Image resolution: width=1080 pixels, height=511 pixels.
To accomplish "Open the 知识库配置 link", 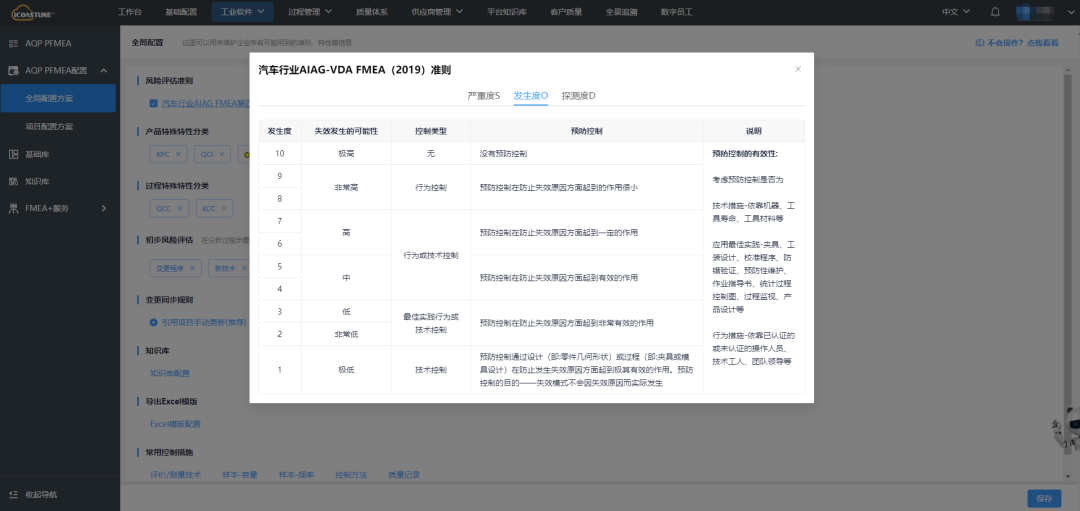I will [169, 373].
